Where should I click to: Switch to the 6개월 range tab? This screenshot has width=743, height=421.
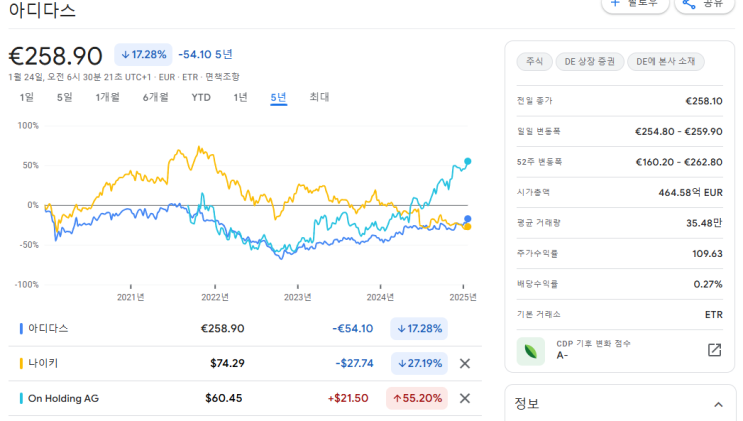point(155,97)
